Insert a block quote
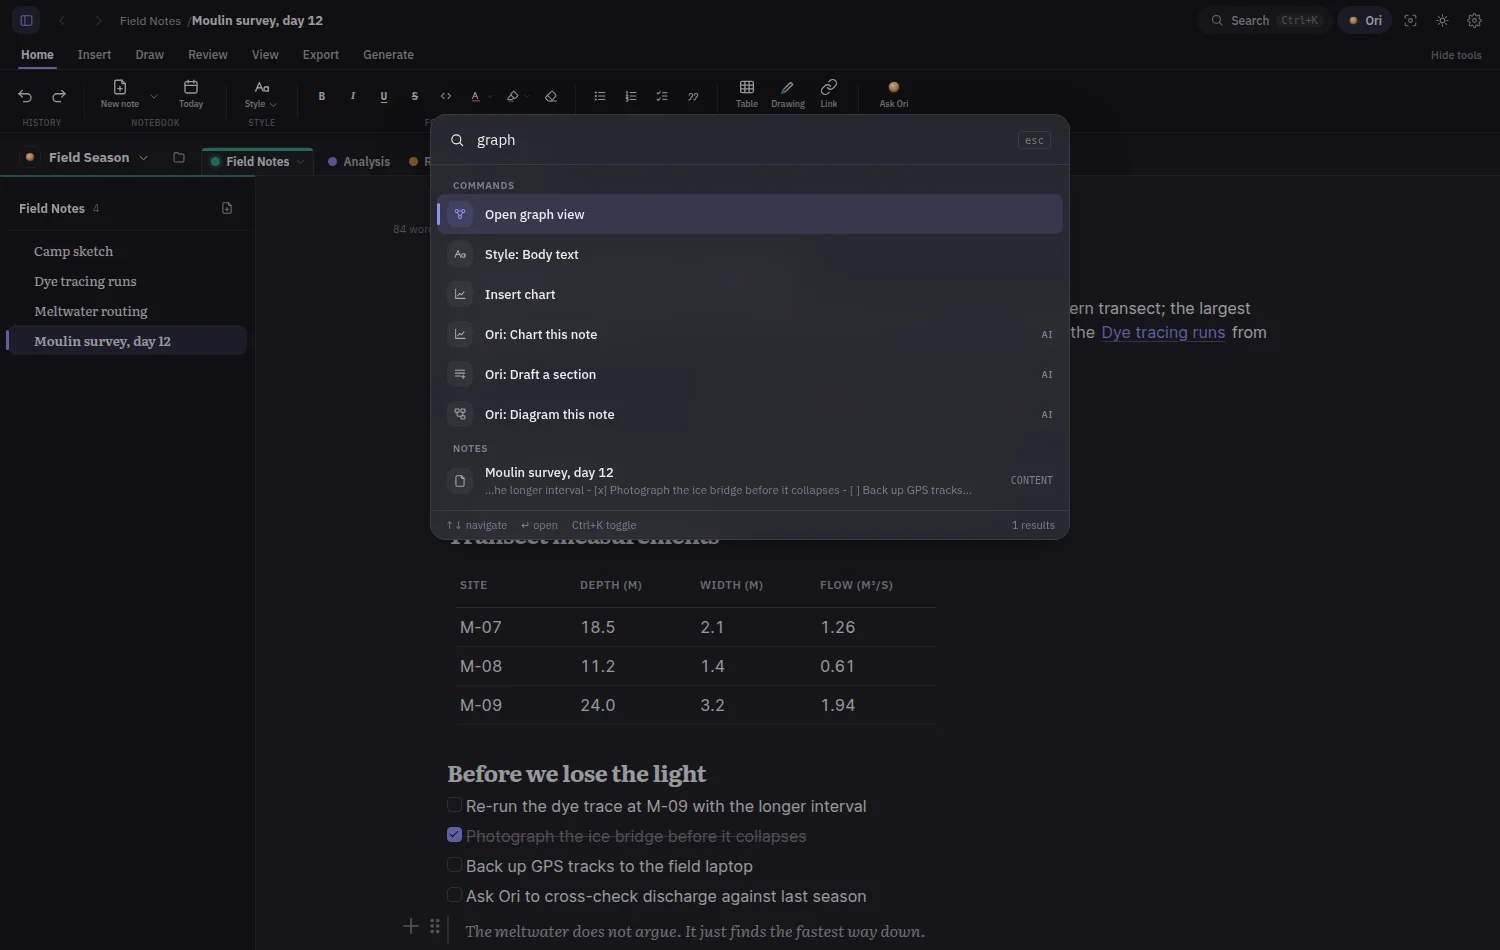Viewport: 1500px width, 950px height. [x=693, y=96]
